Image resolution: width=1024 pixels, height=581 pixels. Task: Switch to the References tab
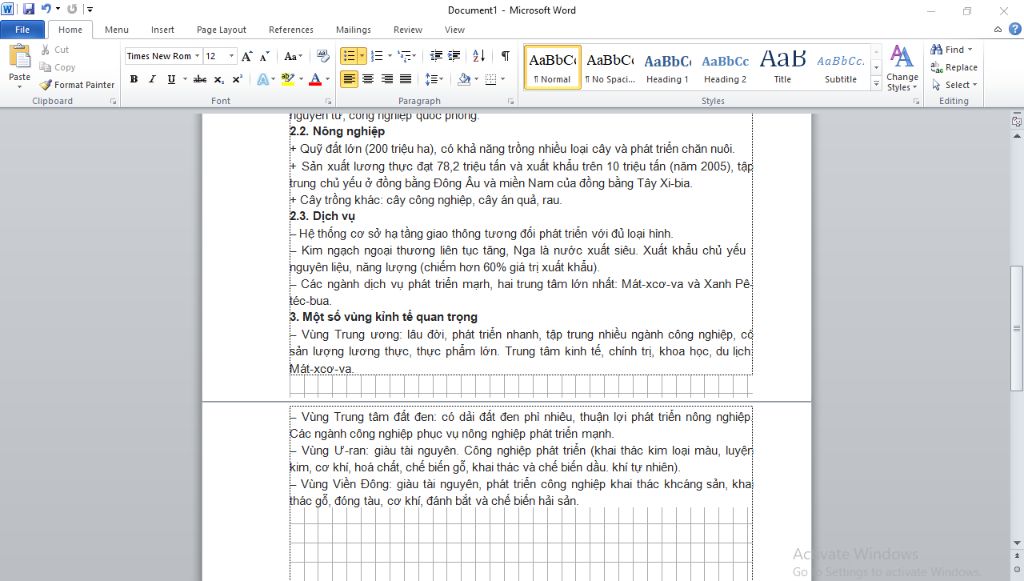(x=291, y=29)
